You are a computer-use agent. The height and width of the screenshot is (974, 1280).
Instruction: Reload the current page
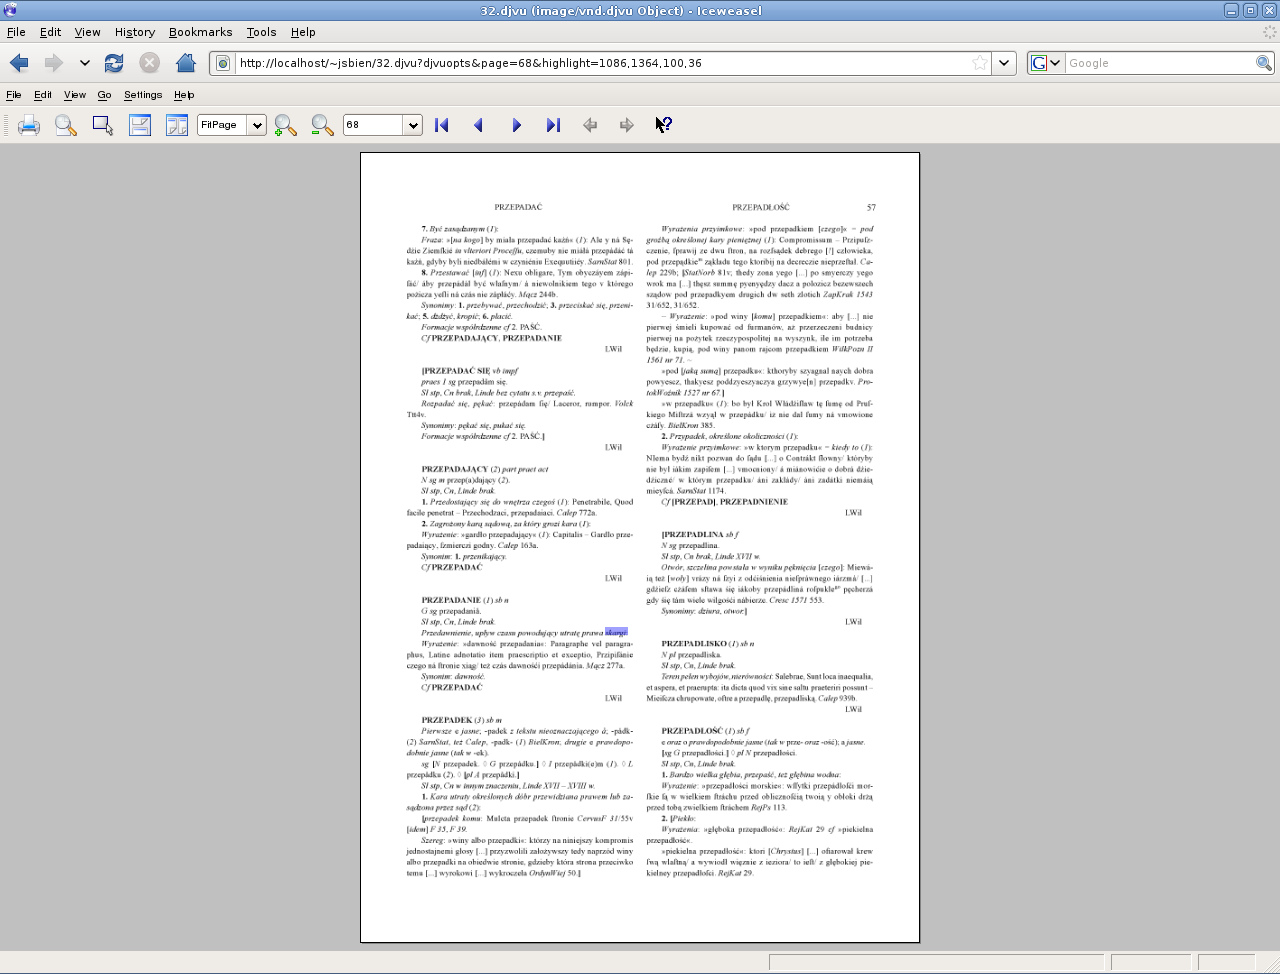coord(114,63)
